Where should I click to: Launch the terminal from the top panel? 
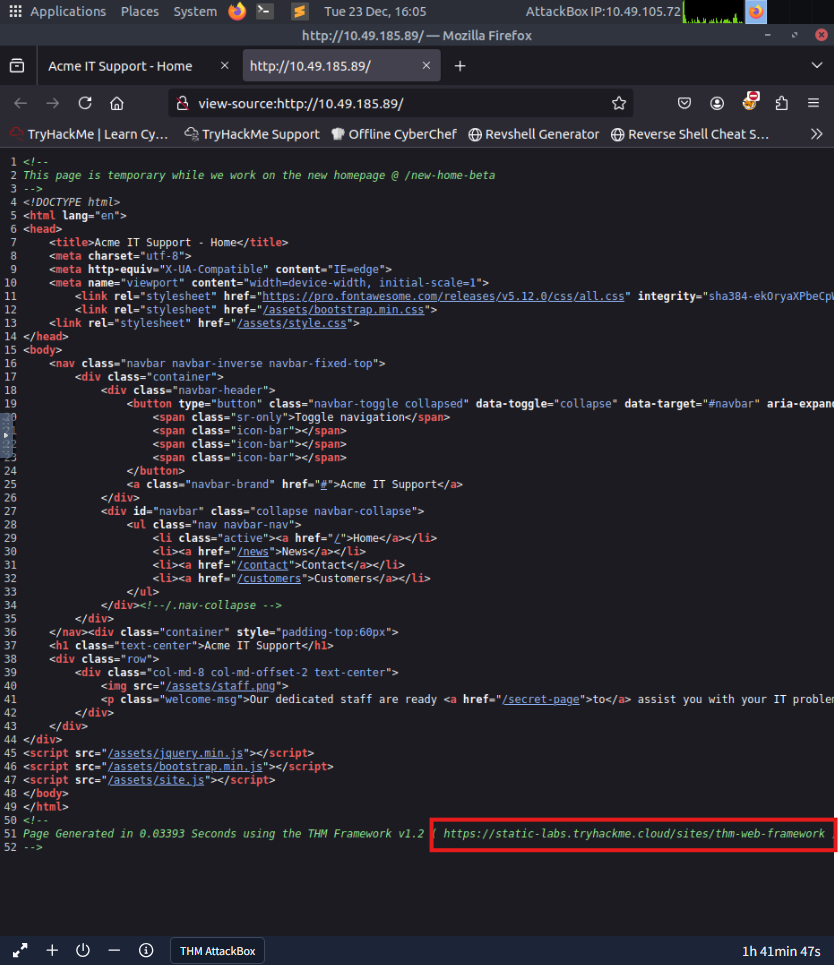click(265, 11)
